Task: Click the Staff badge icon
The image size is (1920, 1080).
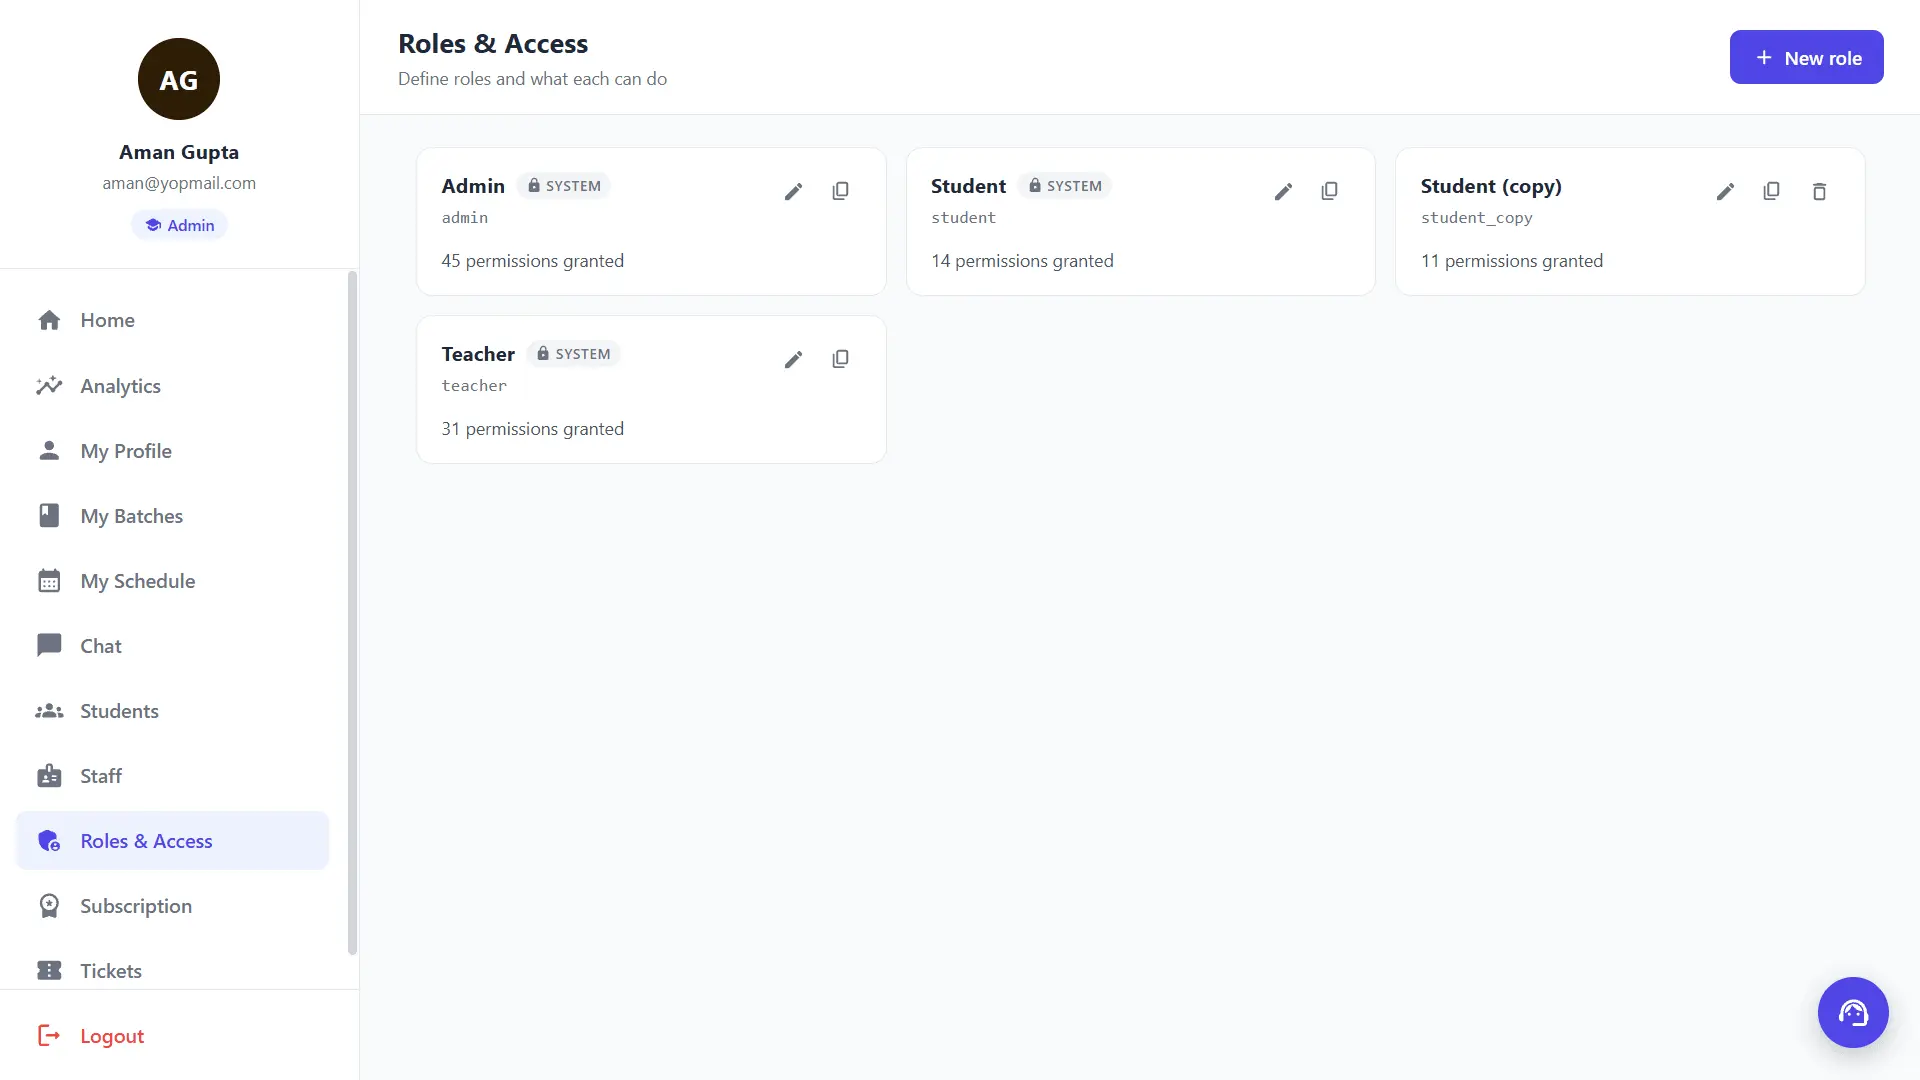Action: click(49, 776)
